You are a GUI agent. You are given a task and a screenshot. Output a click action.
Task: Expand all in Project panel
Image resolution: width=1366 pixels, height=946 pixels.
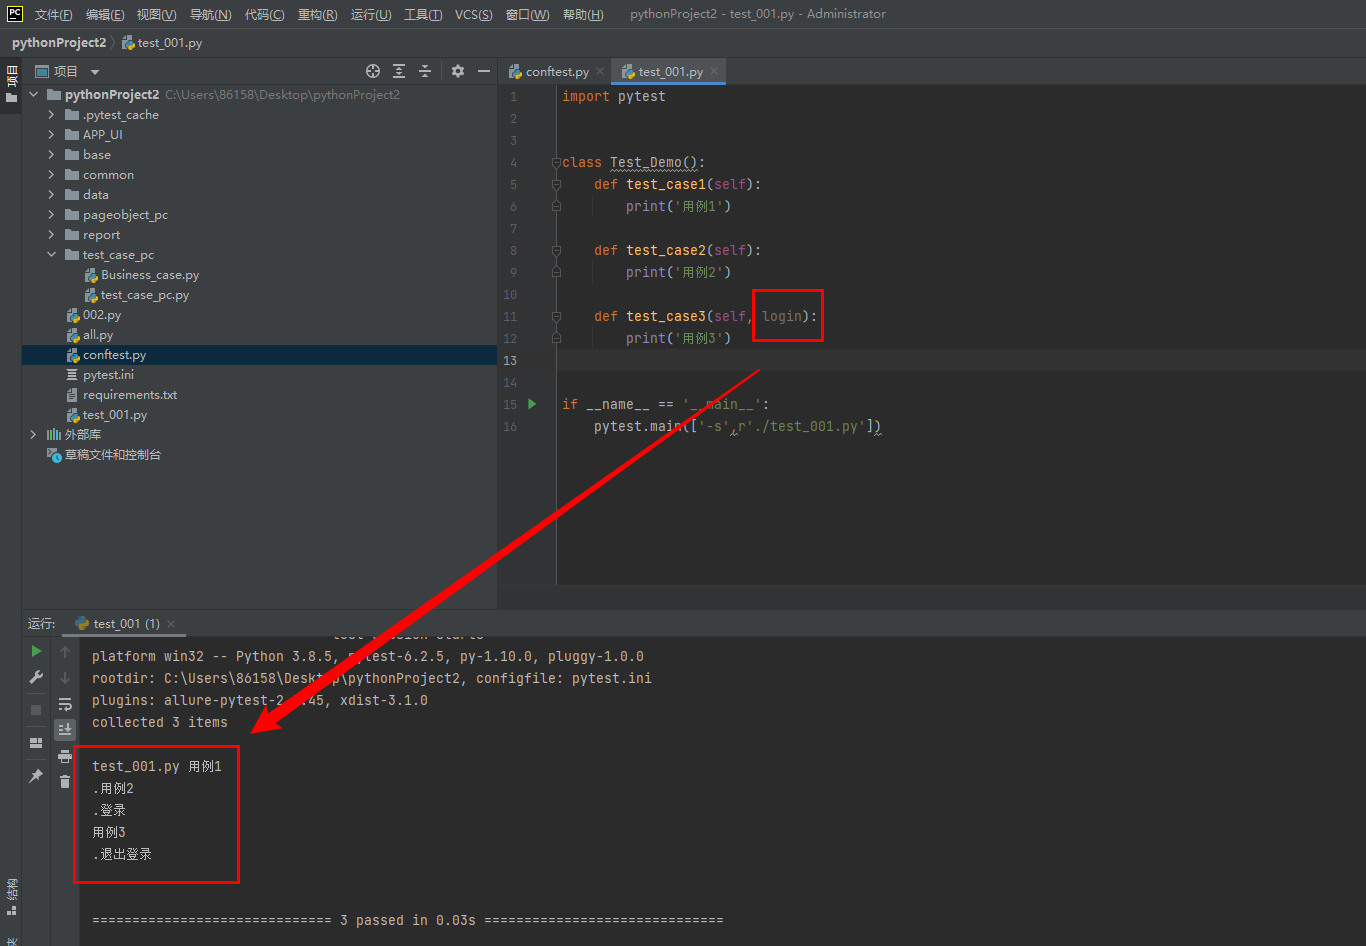[399, 71]
